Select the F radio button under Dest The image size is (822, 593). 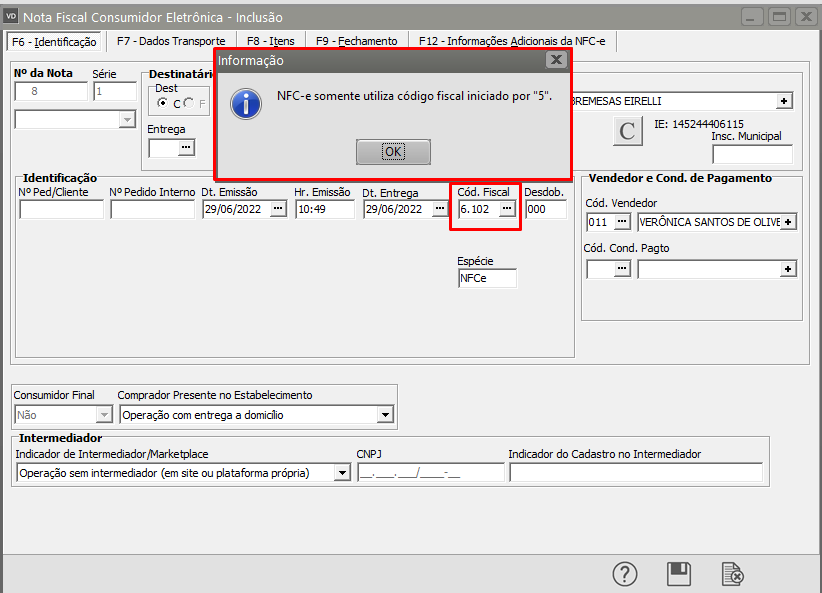point(188,103)
